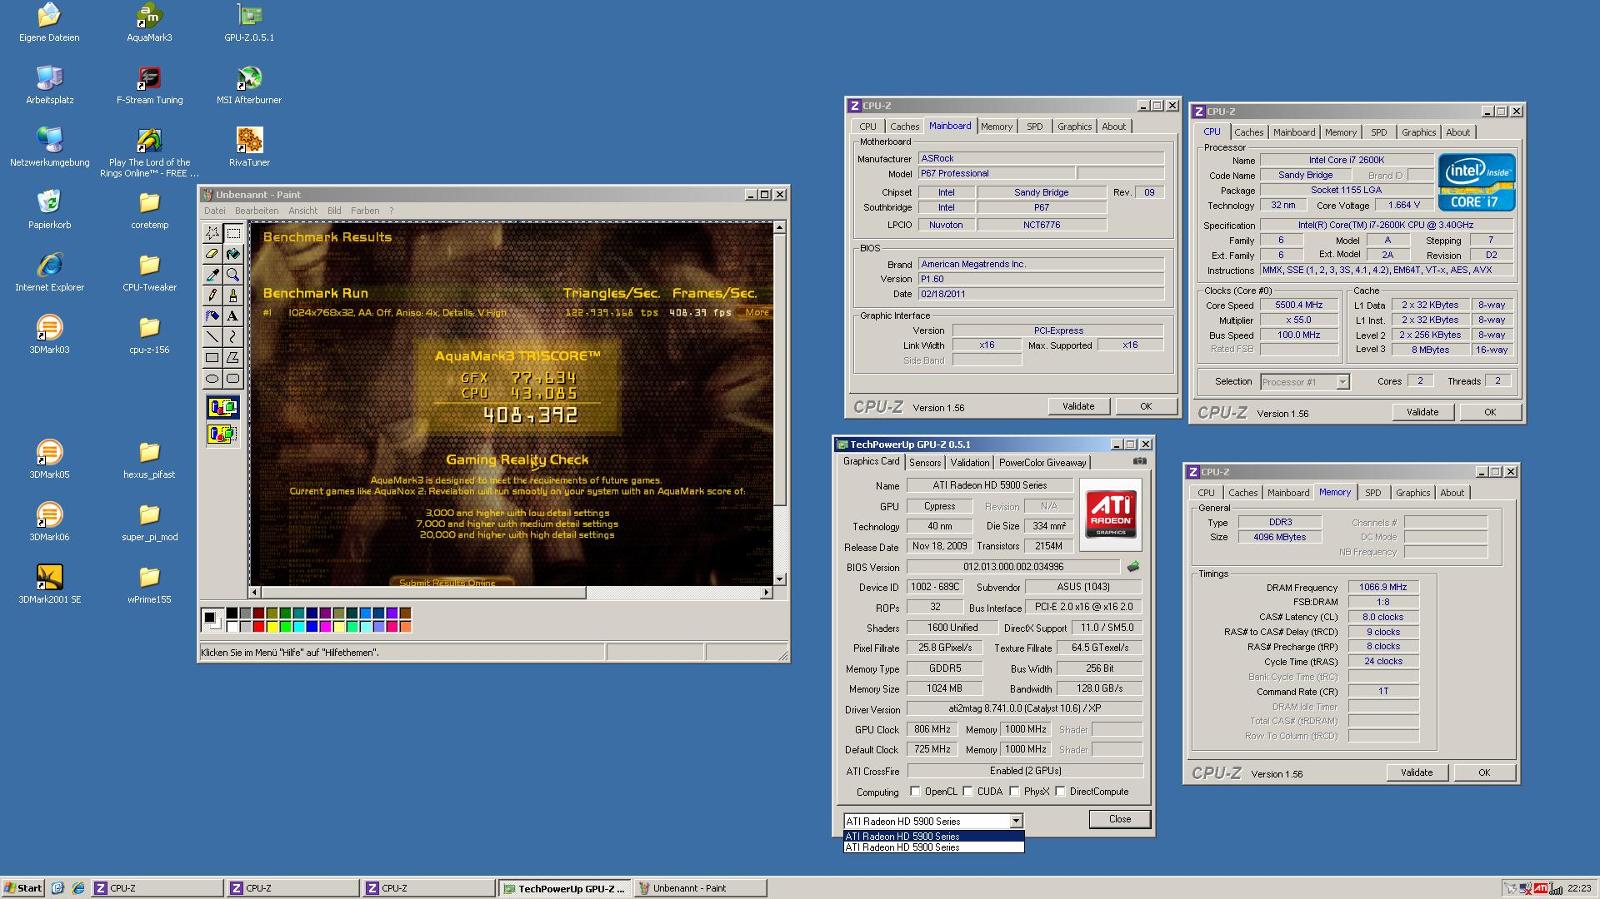Open Graphics tab in CPU-Z processor window
Viewport: 1600px width, 899px height.
1418,132
